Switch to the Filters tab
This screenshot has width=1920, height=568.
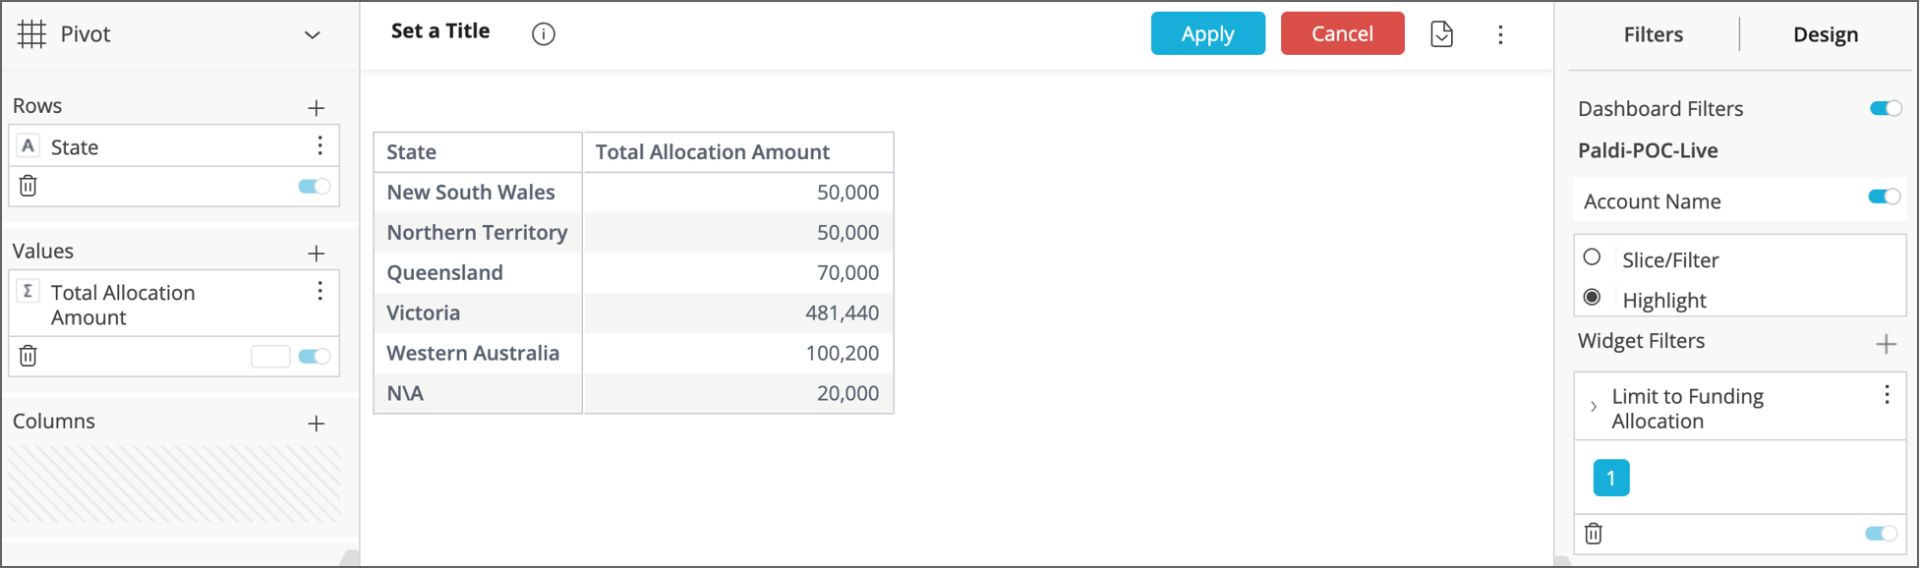coord(1653,35)
